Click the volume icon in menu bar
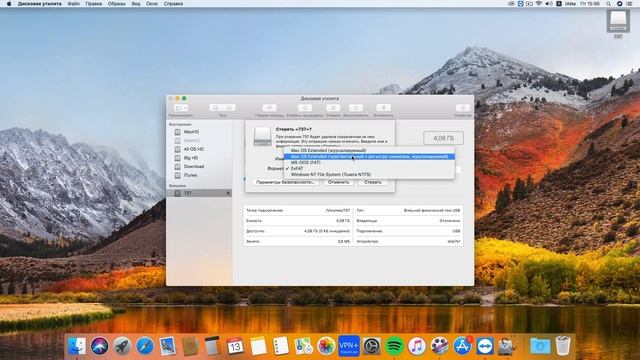The width and height of the screenshot is (640, 360). [x=548, y=4]
